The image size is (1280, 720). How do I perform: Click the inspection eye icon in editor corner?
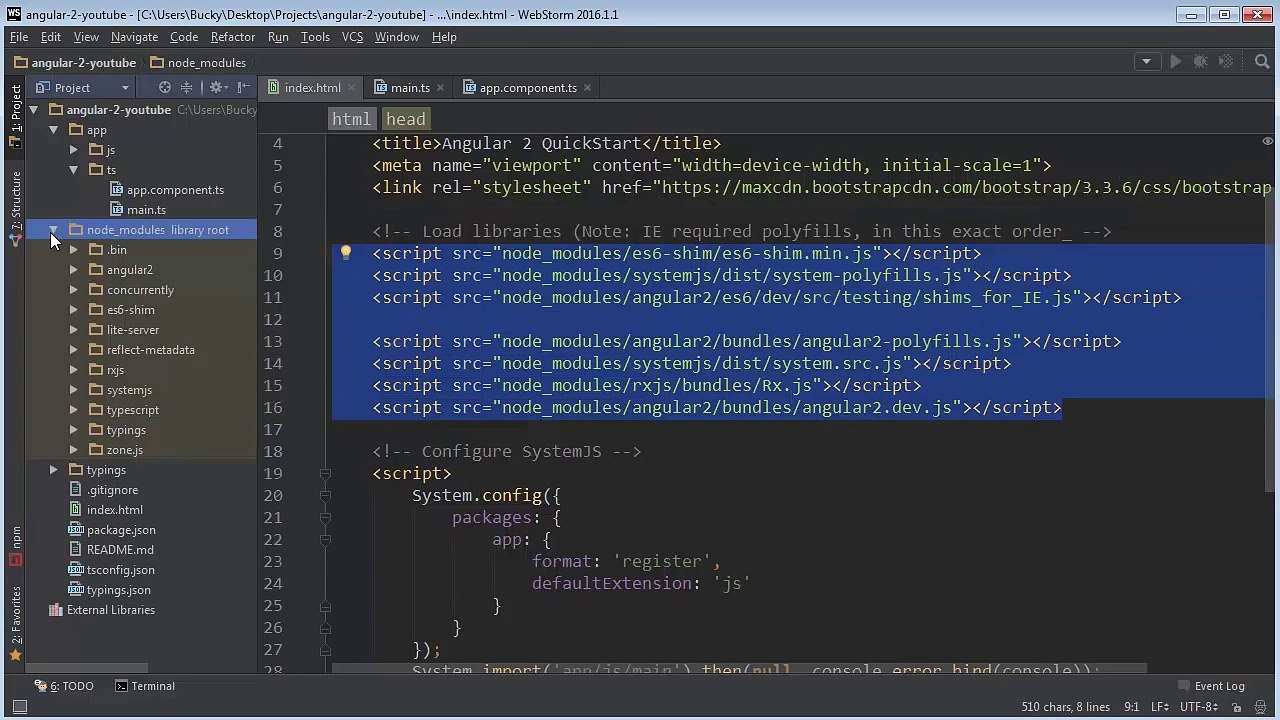point(1267,142)
